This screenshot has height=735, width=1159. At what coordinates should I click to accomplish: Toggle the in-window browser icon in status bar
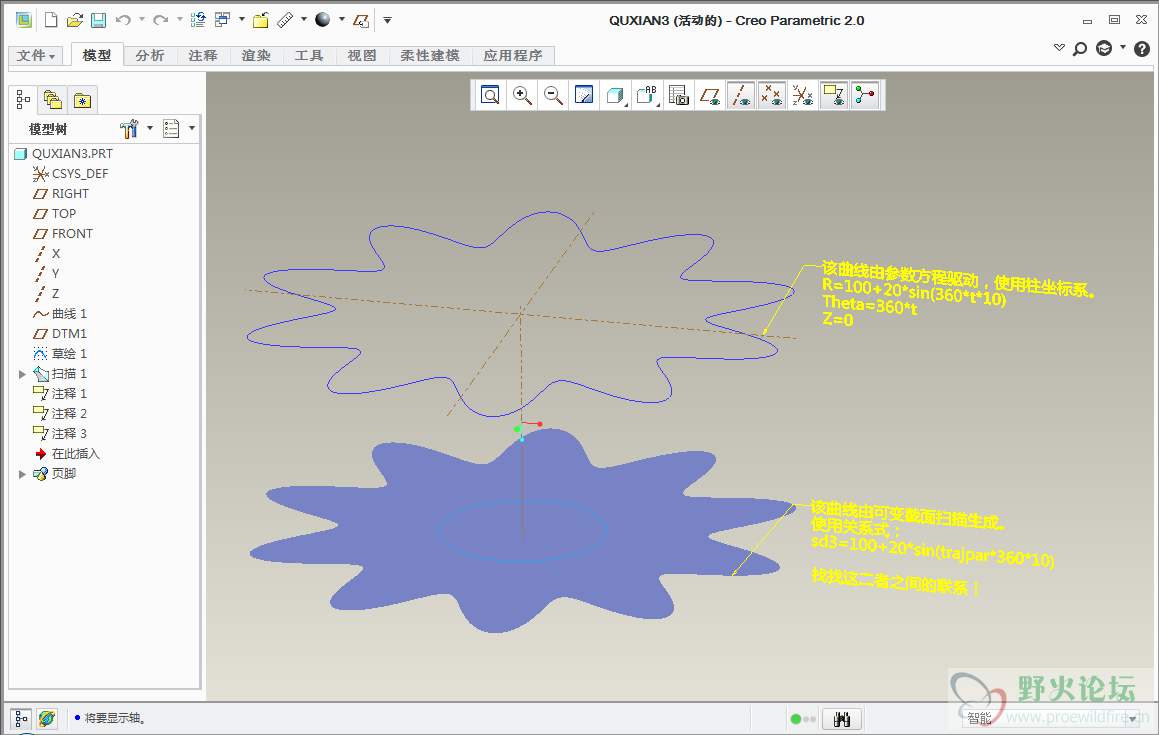pyautogui.click(x=47, y=719)
